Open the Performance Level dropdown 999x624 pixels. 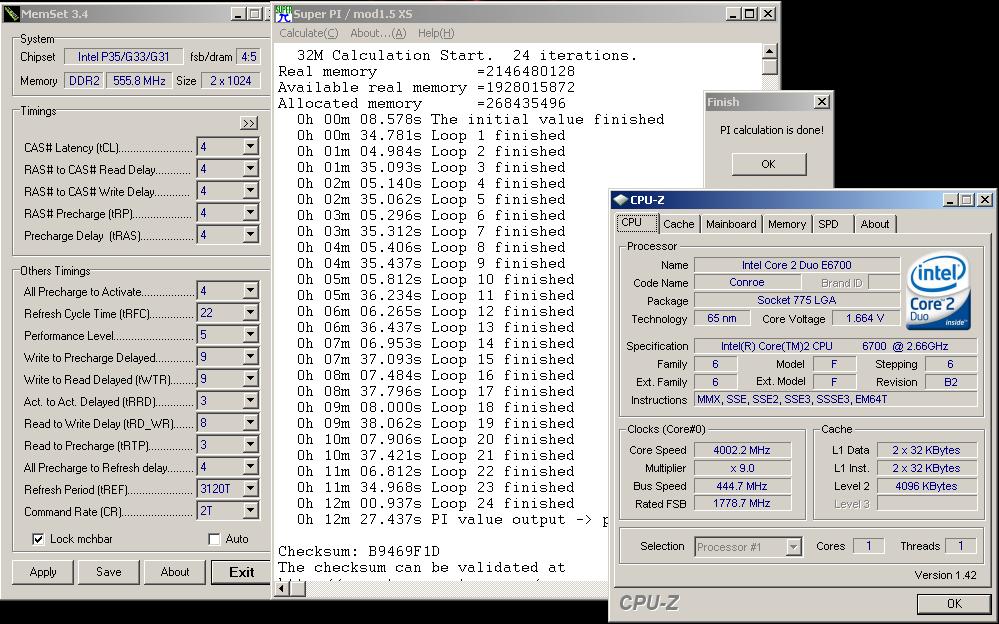point(250,335)
